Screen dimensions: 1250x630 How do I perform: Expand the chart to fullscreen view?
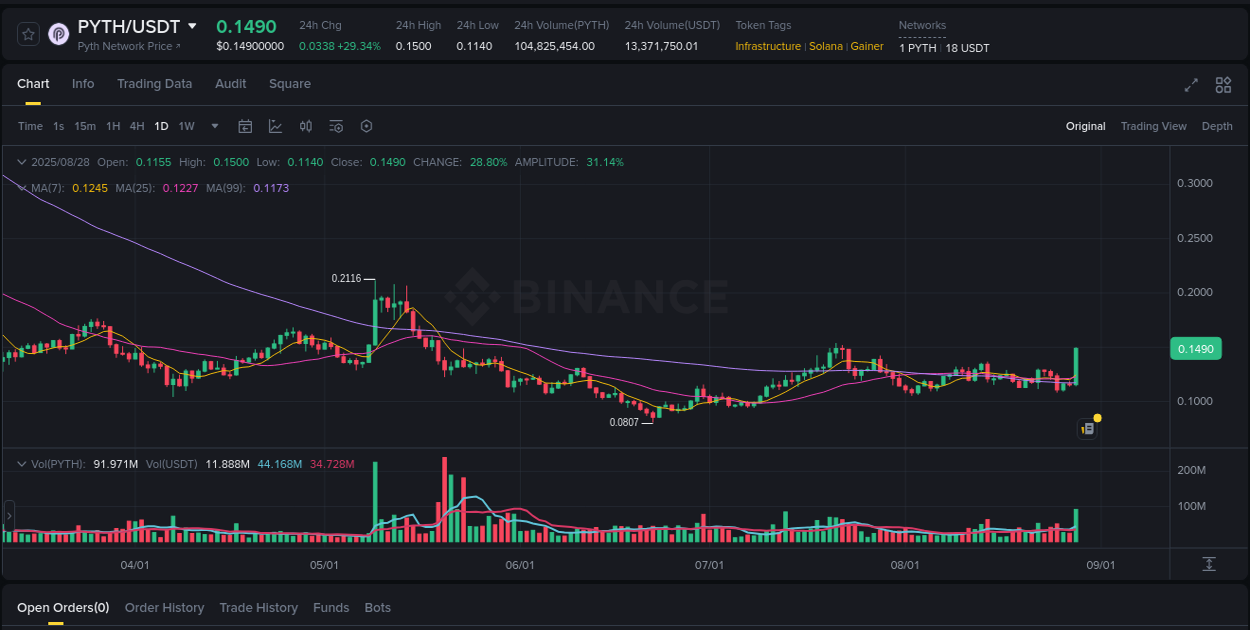point(1191,85)
